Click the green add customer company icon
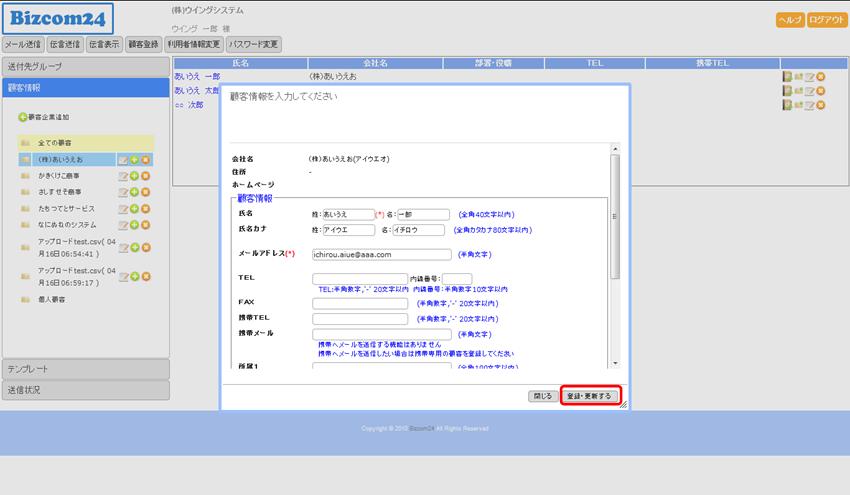The image size is (850, 495). click(x=23, y=118)
